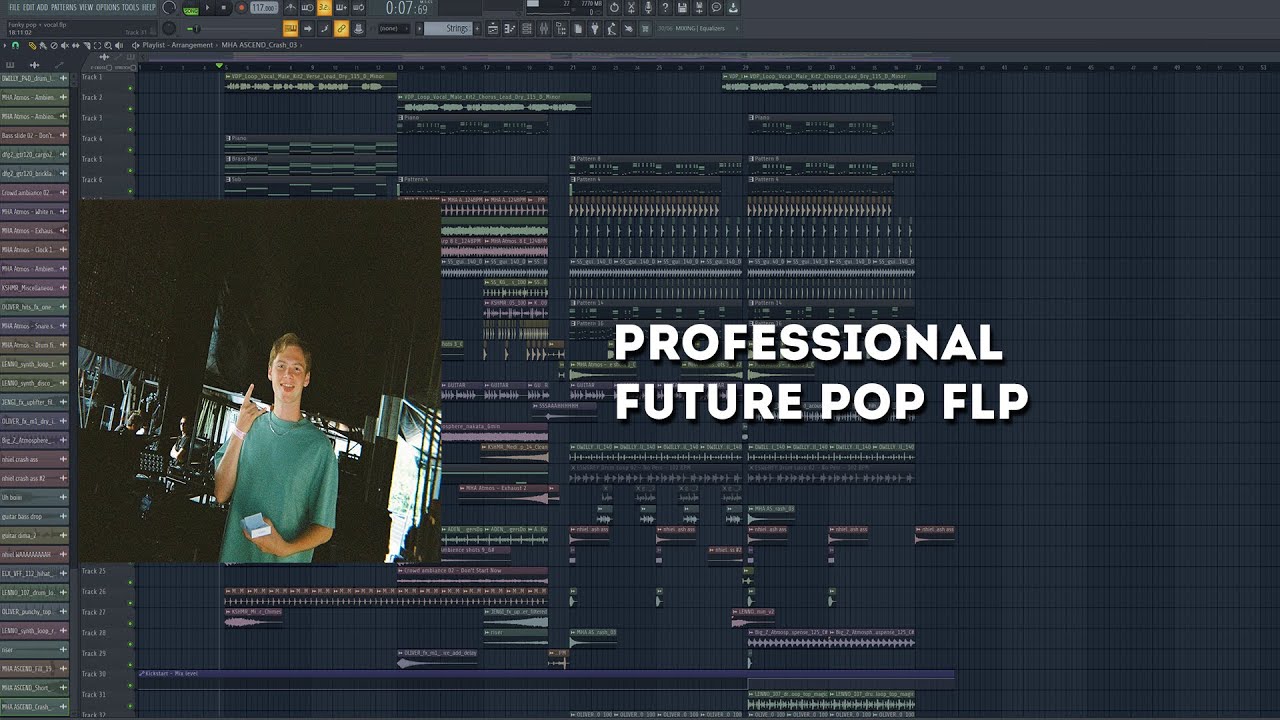Open the plugin picker plug icon
The height and width of the screenshot is (720, 1280).
[595, 28]
